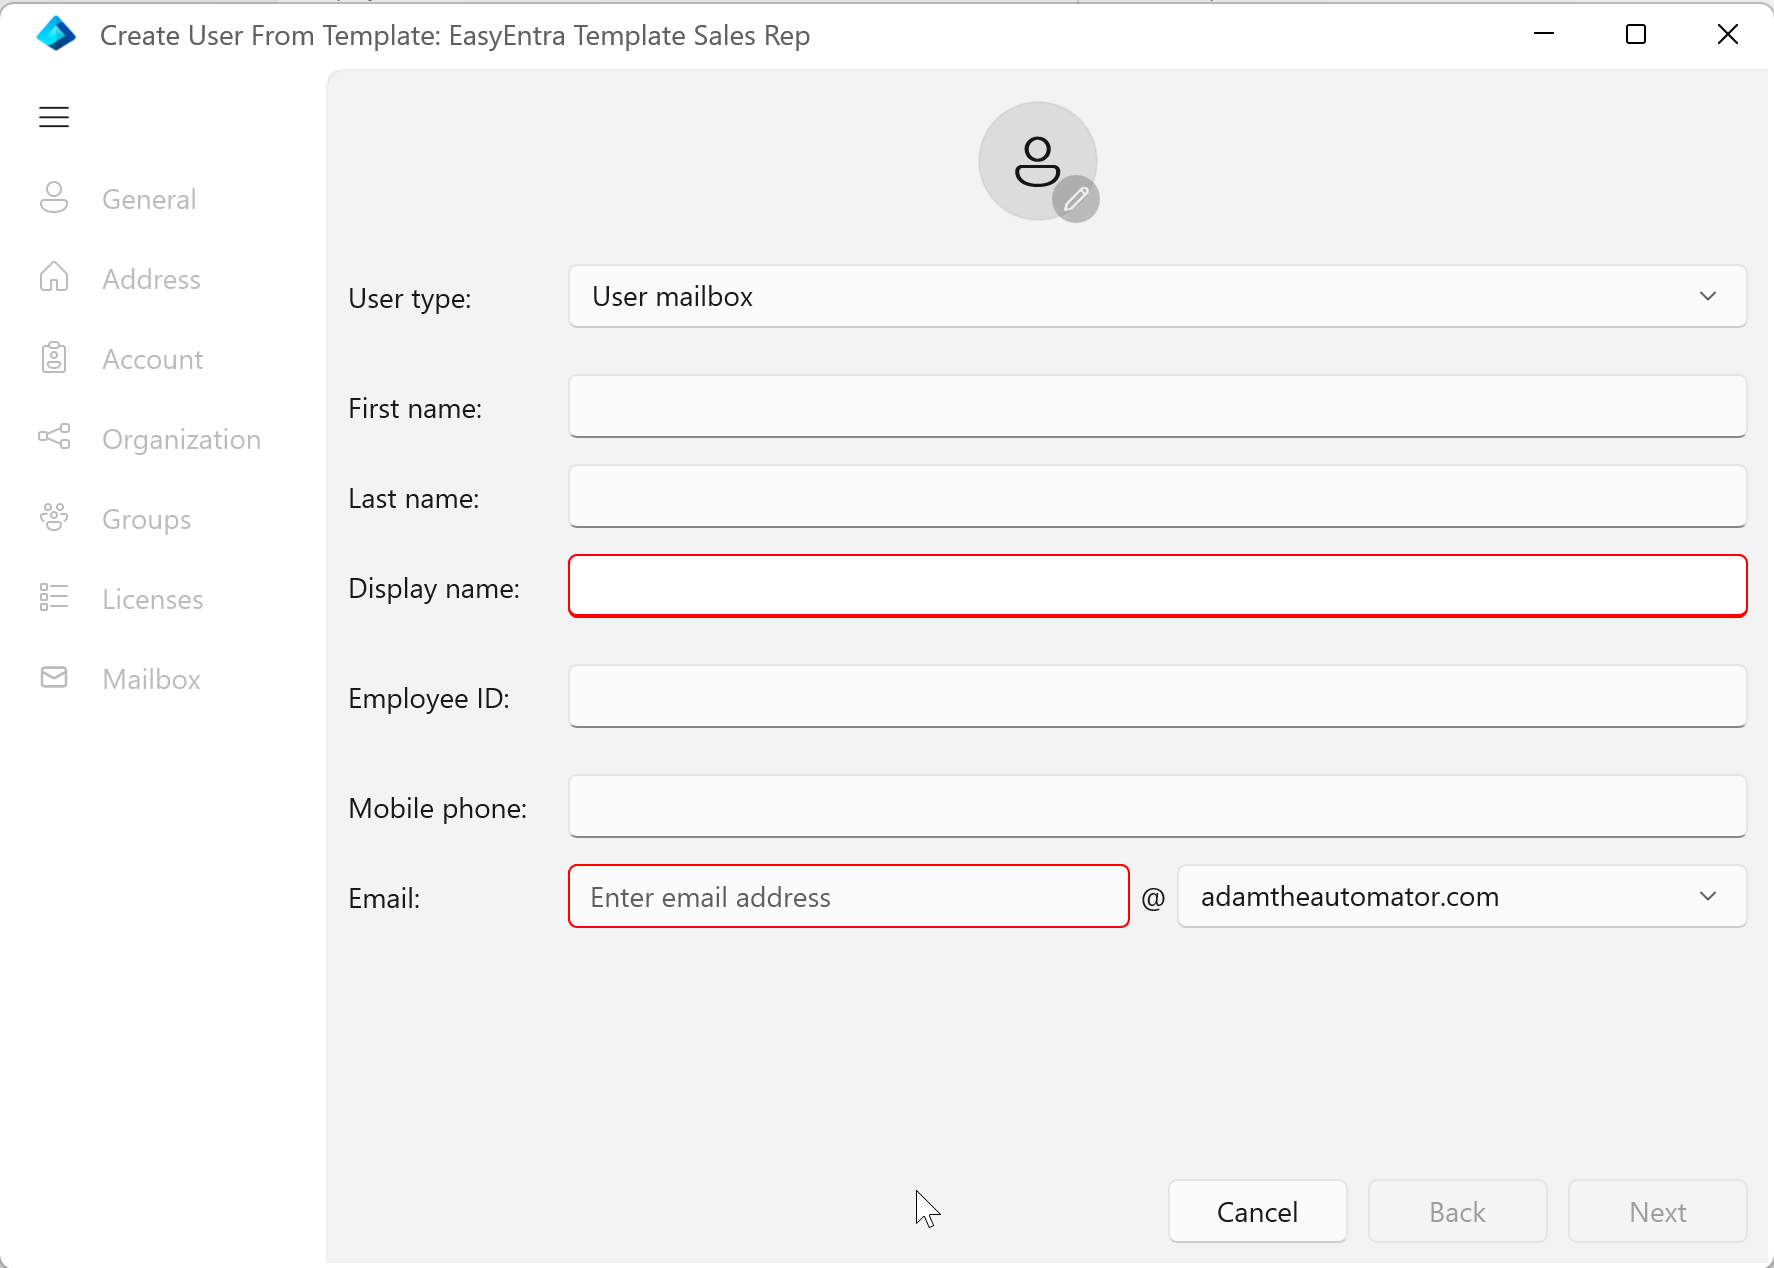Navigate to the Licenses section
1774x1268 pixels.
click(151, 598)
